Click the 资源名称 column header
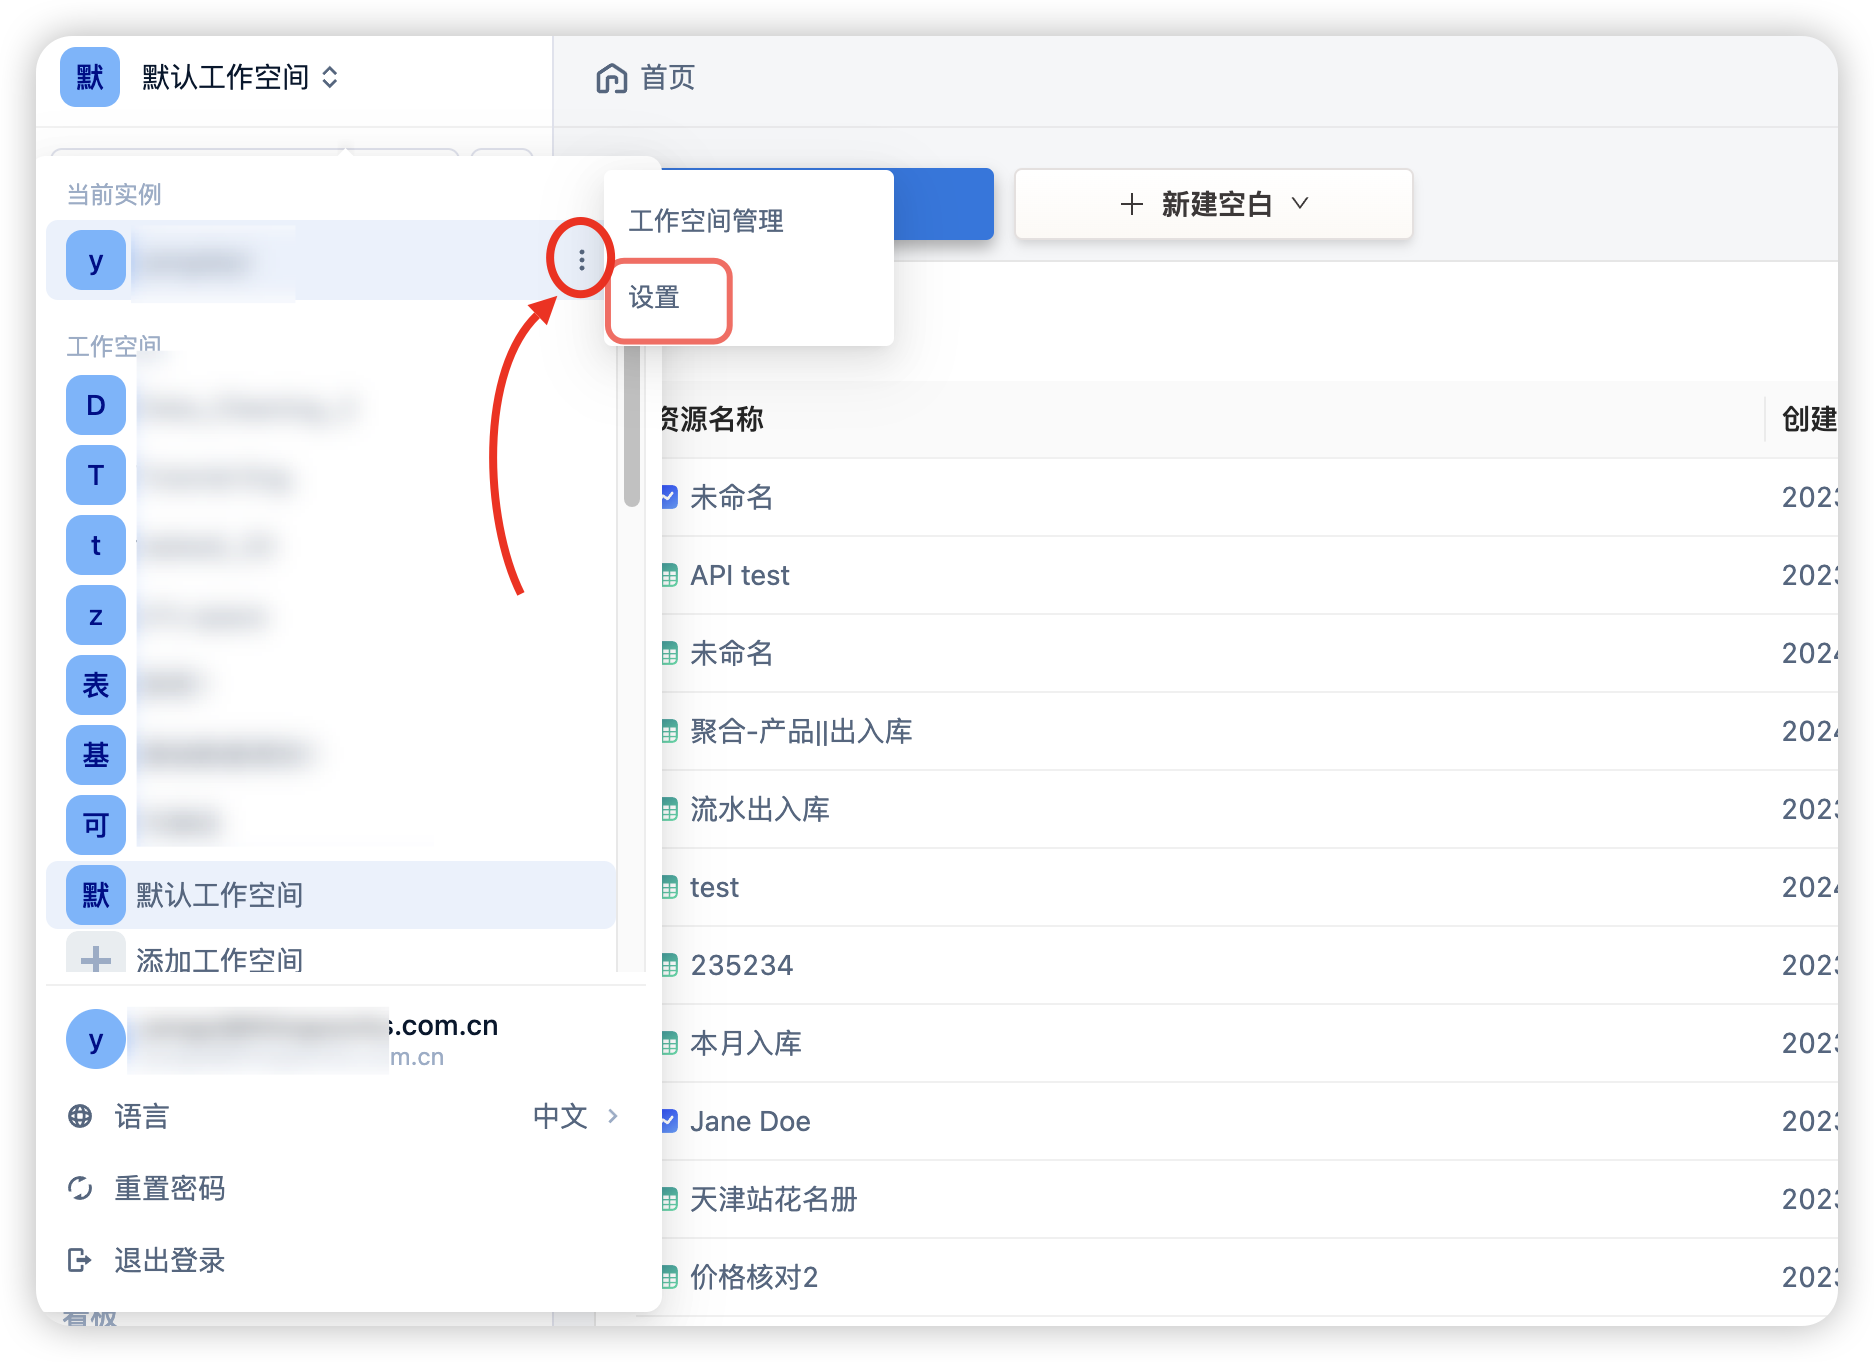The image size is (1874, 1362). point(714,418)
